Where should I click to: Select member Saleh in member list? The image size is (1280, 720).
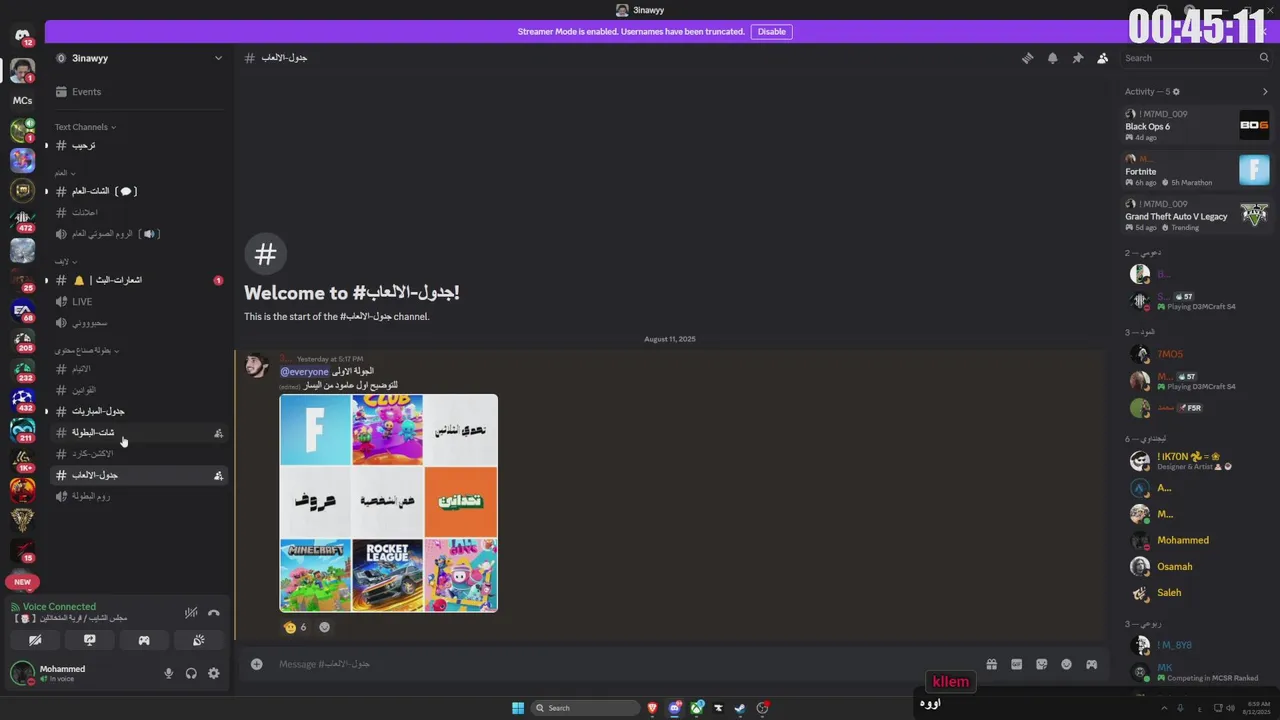tap(1196, 592)
